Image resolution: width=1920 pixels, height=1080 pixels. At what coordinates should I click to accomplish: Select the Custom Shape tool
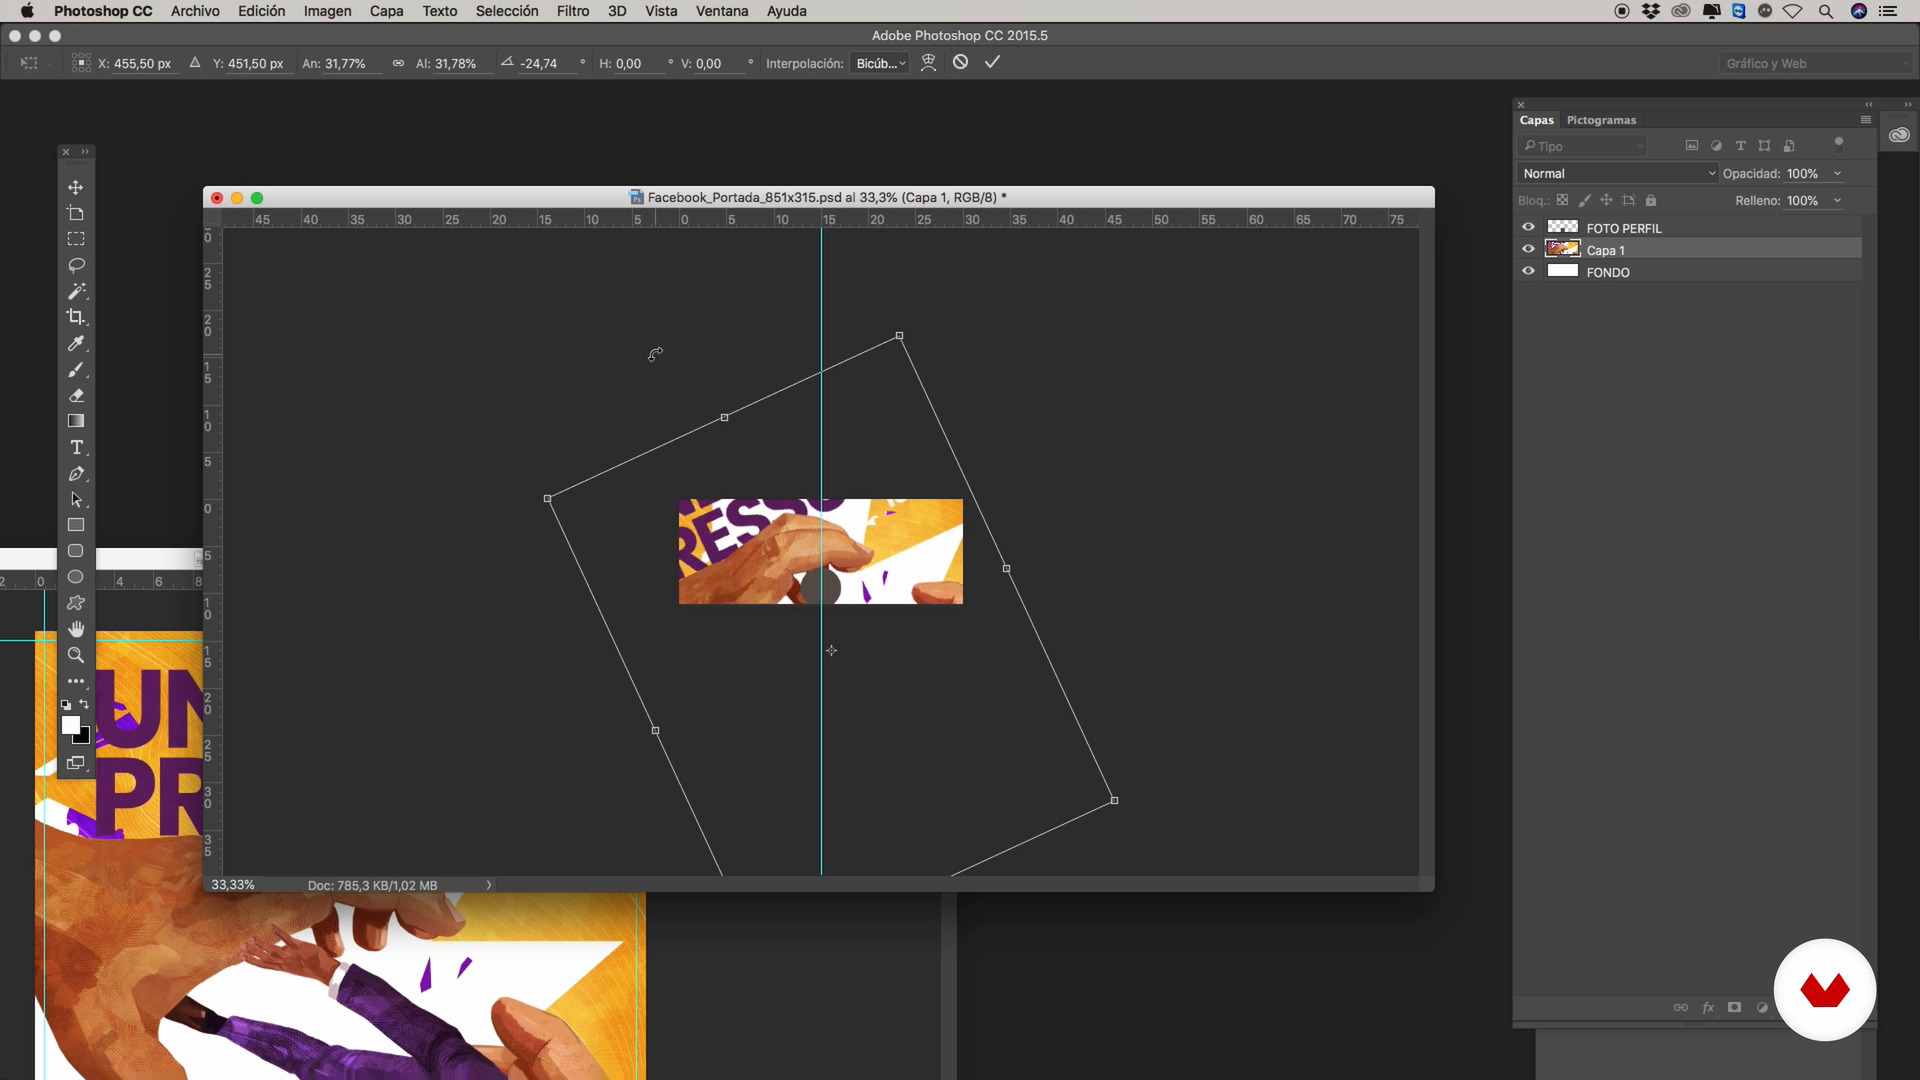click(x=75, y=603)
